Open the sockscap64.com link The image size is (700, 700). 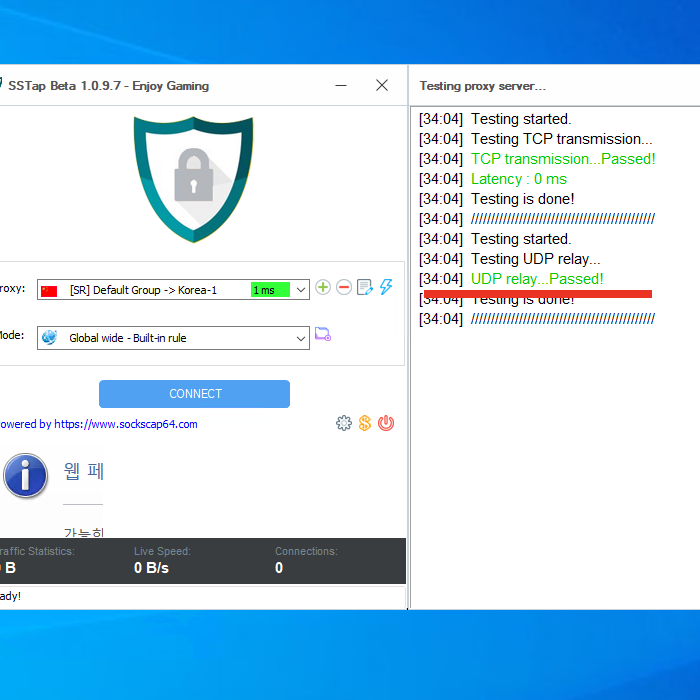pos(126,424)
